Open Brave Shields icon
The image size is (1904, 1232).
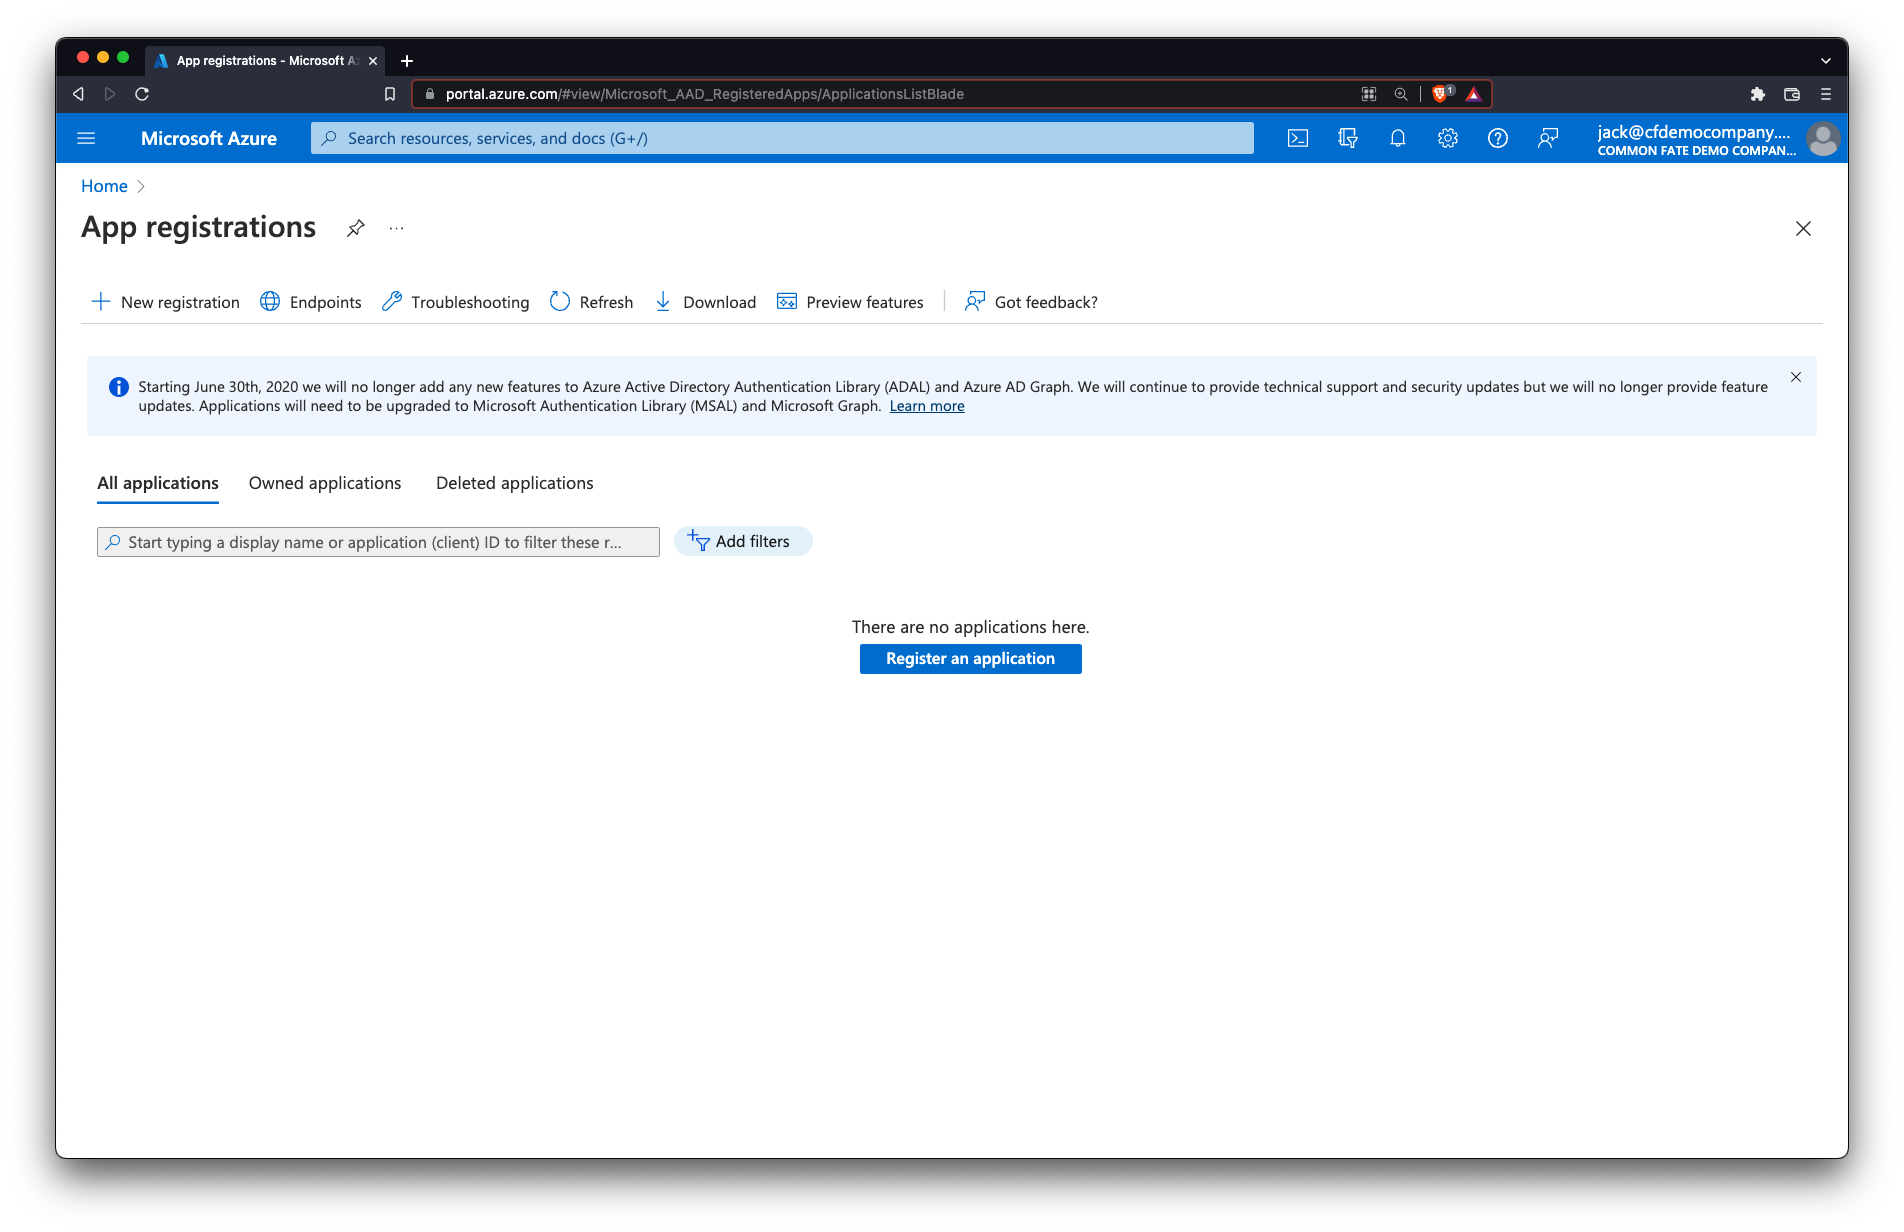1441,94
